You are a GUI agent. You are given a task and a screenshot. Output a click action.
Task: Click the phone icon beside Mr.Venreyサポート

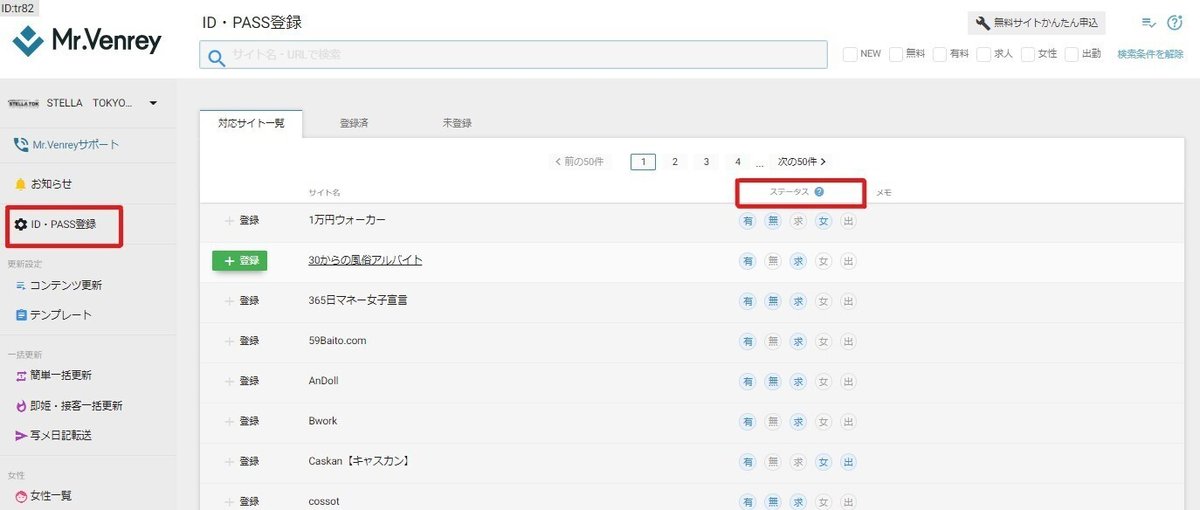click(x=21, y=145)
